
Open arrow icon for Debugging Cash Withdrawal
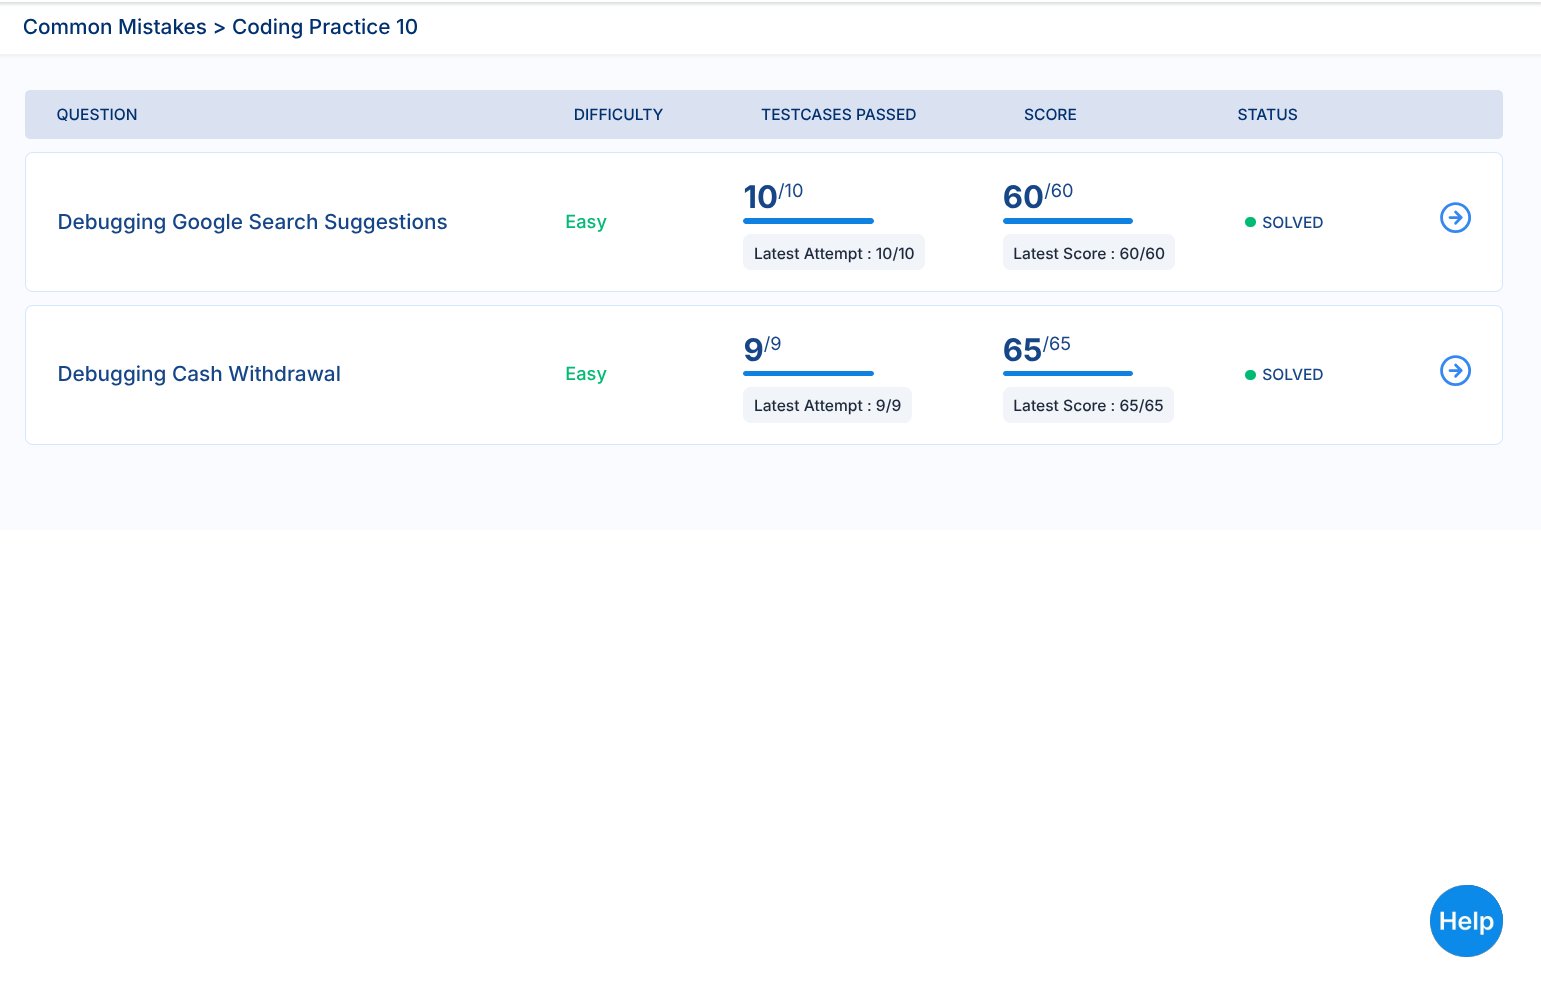tap(1455, 371)
